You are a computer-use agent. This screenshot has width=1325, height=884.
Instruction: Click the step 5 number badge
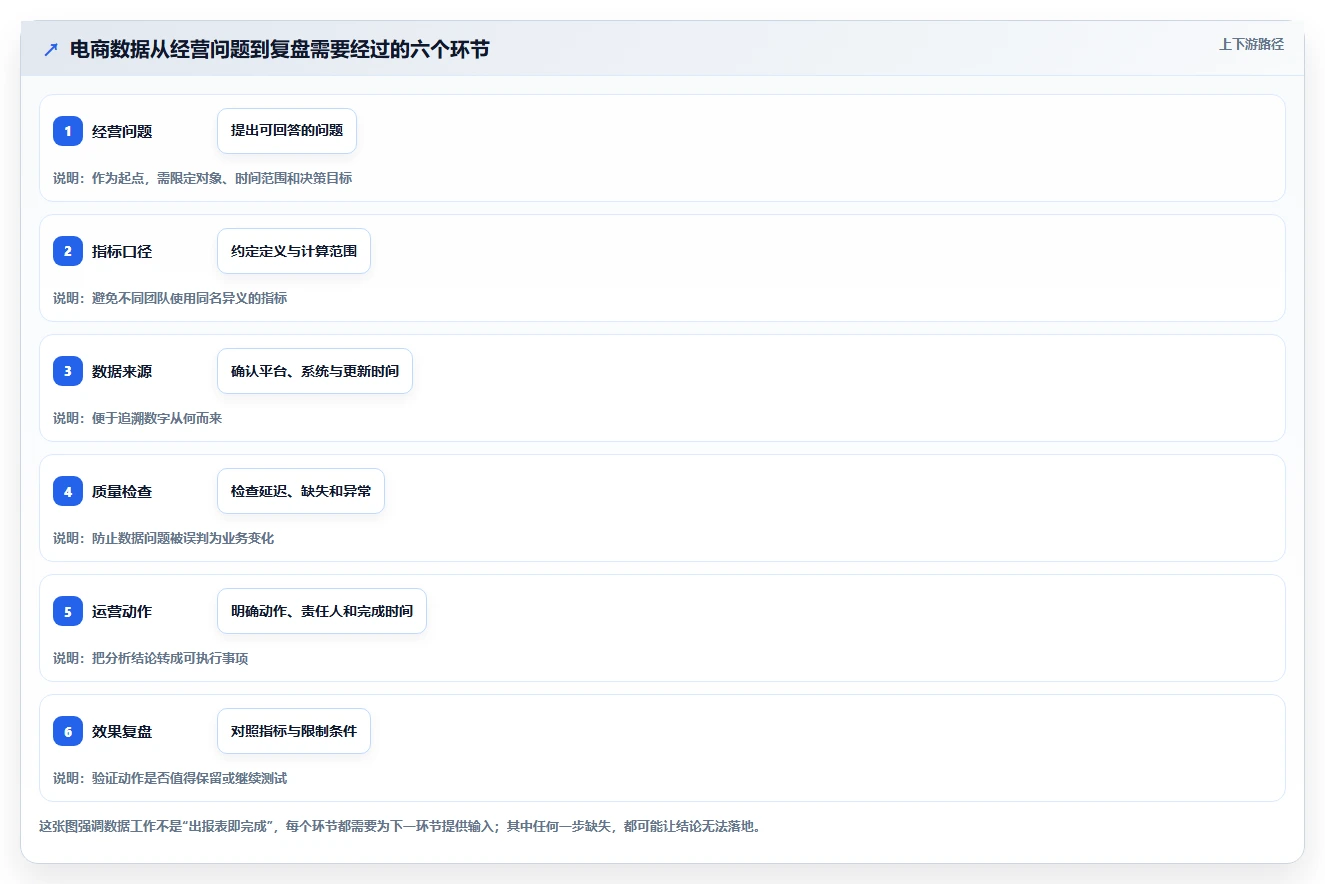click(x=68, y=611)
